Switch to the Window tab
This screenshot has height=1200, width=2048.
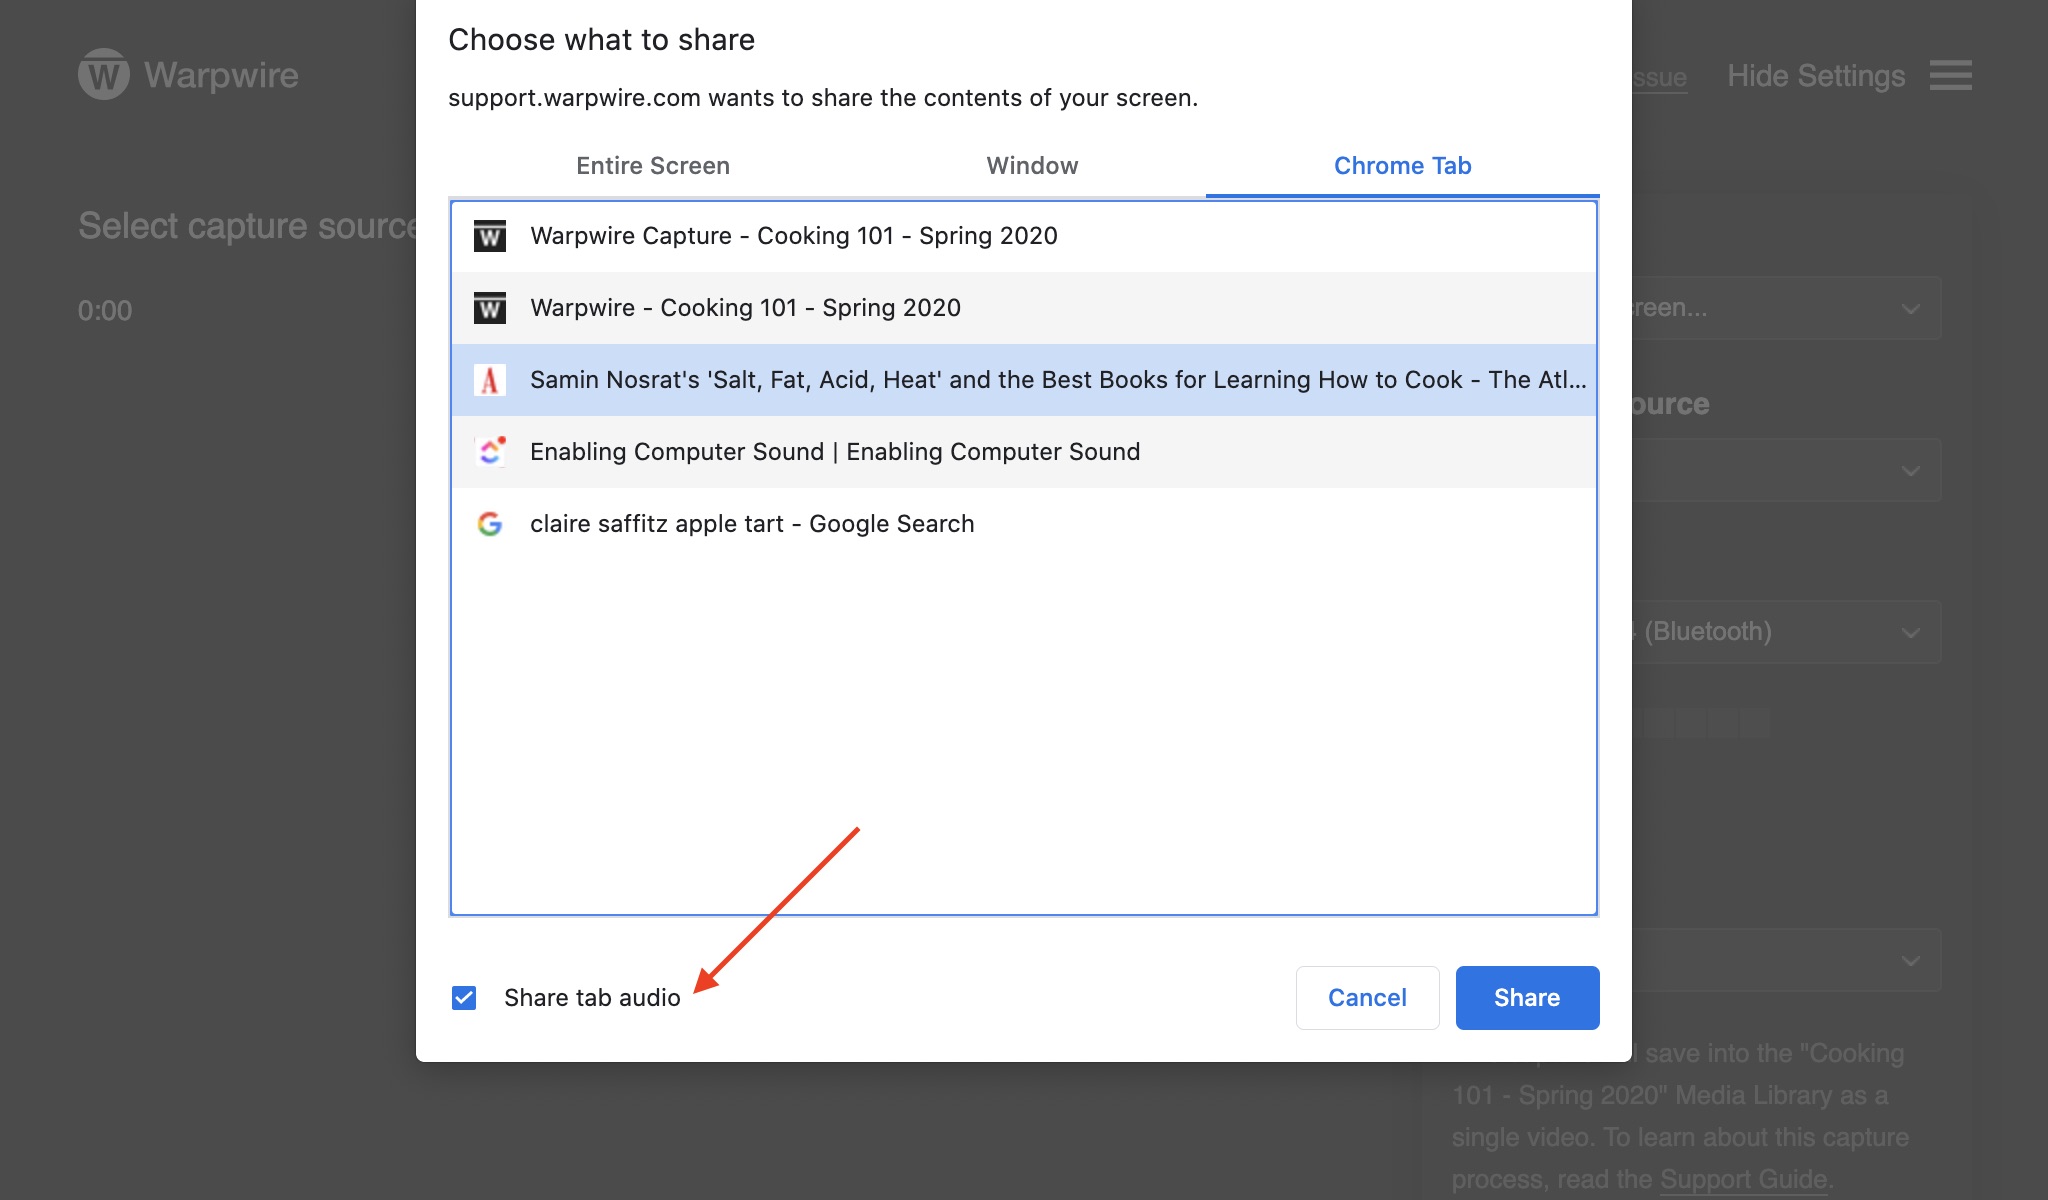pyautogui.click(x=1032, y=166)
